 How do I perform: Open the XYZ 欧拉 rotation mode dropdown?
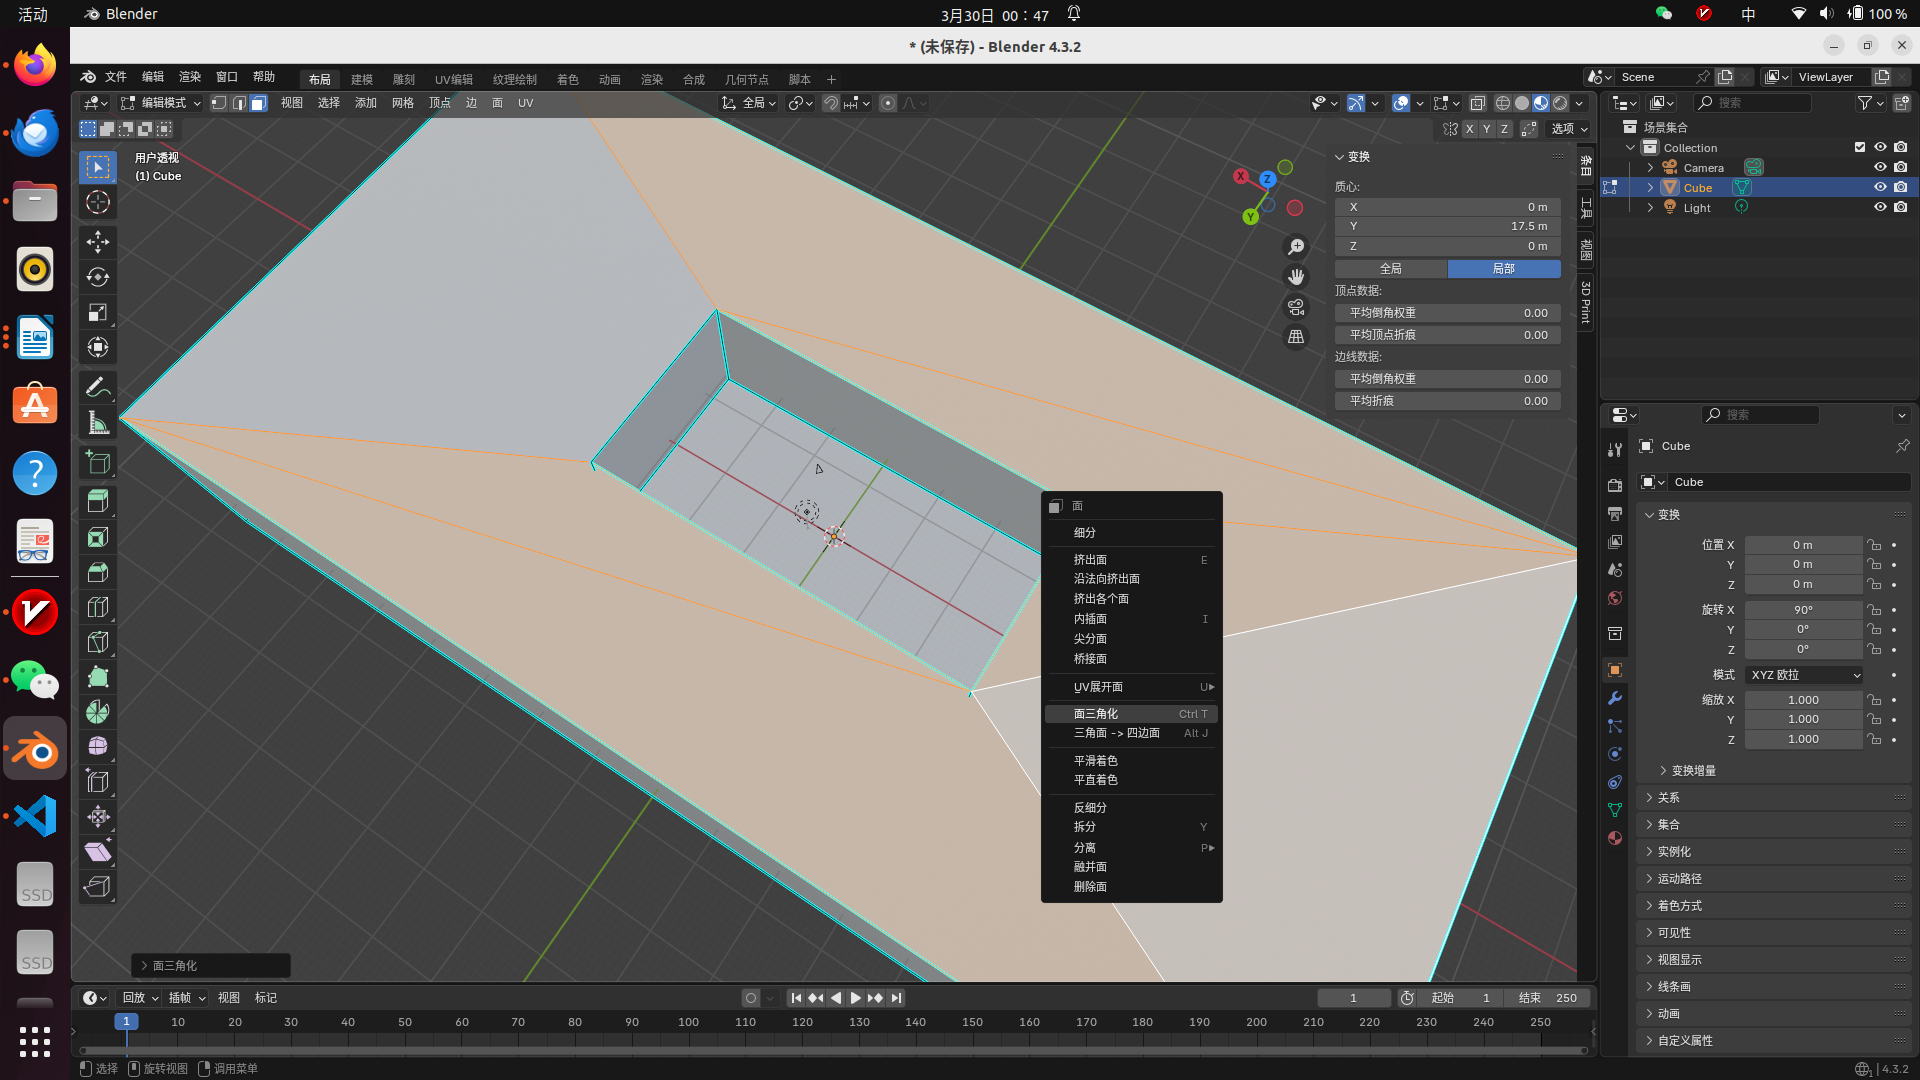(1804, 675)
